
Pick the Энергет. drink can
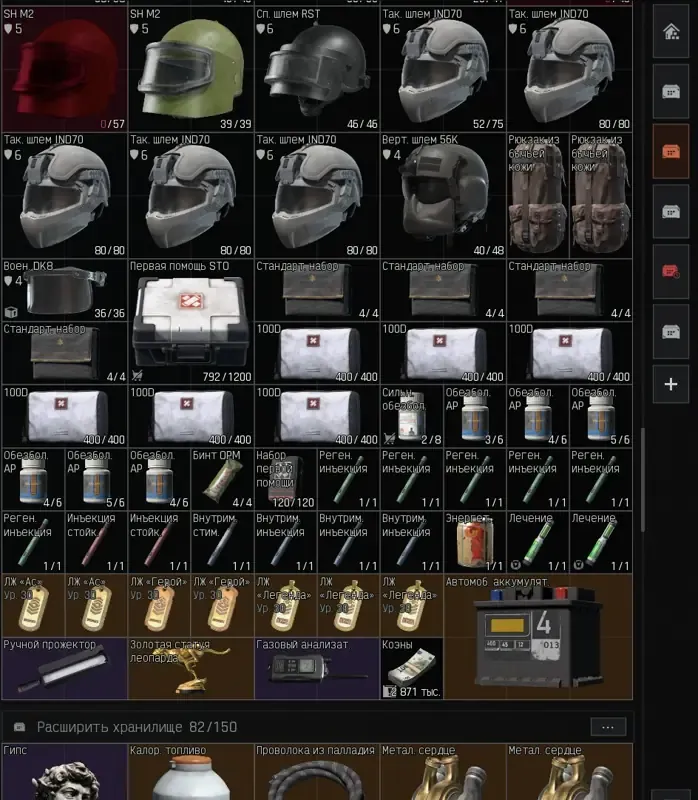tap(475, 542)
